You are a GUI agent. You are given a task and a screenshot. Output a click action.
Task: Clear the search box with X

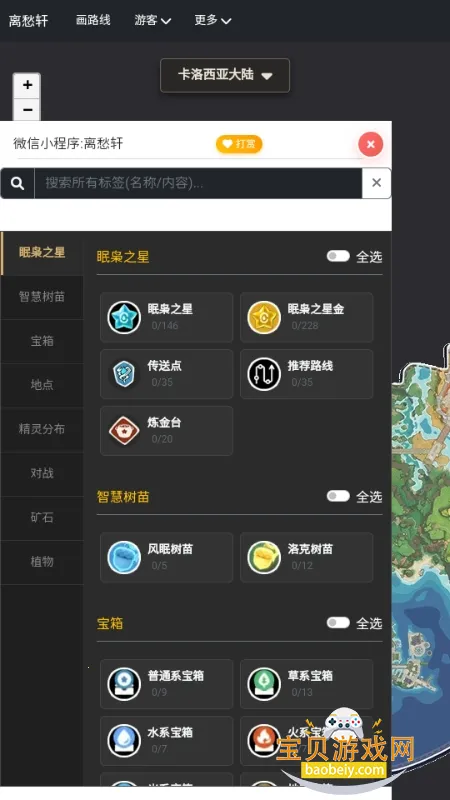[377, 183]
